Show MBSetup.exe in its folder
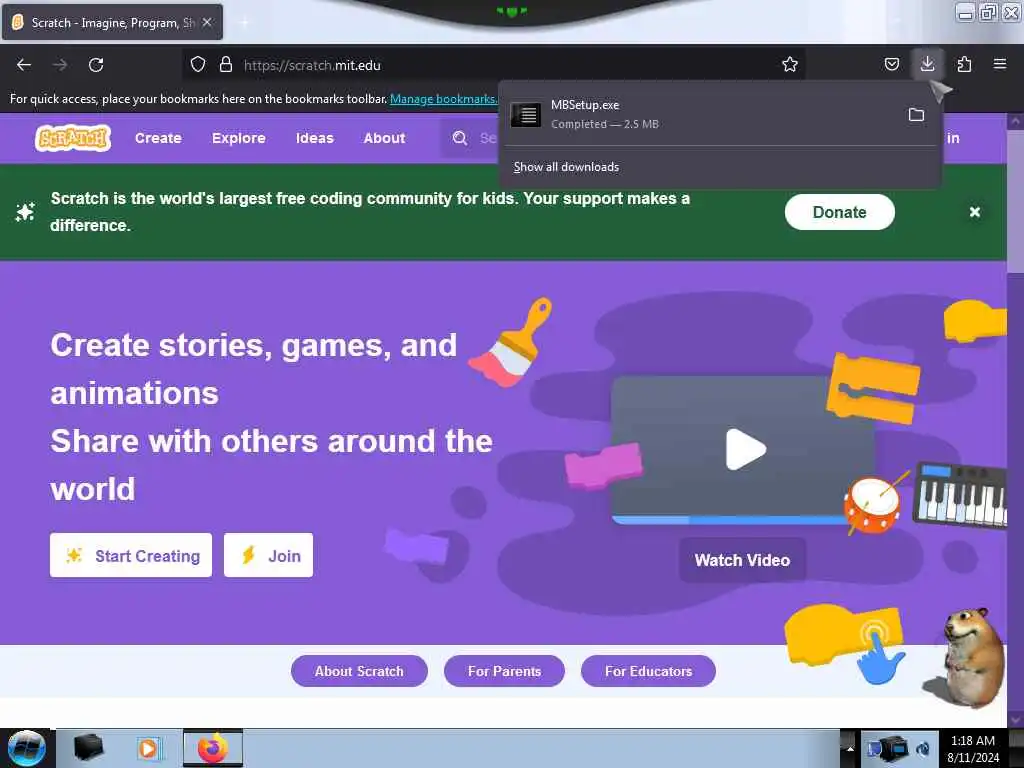The image size is (1024, 768). pyautogui.click(x=916, y=115)
